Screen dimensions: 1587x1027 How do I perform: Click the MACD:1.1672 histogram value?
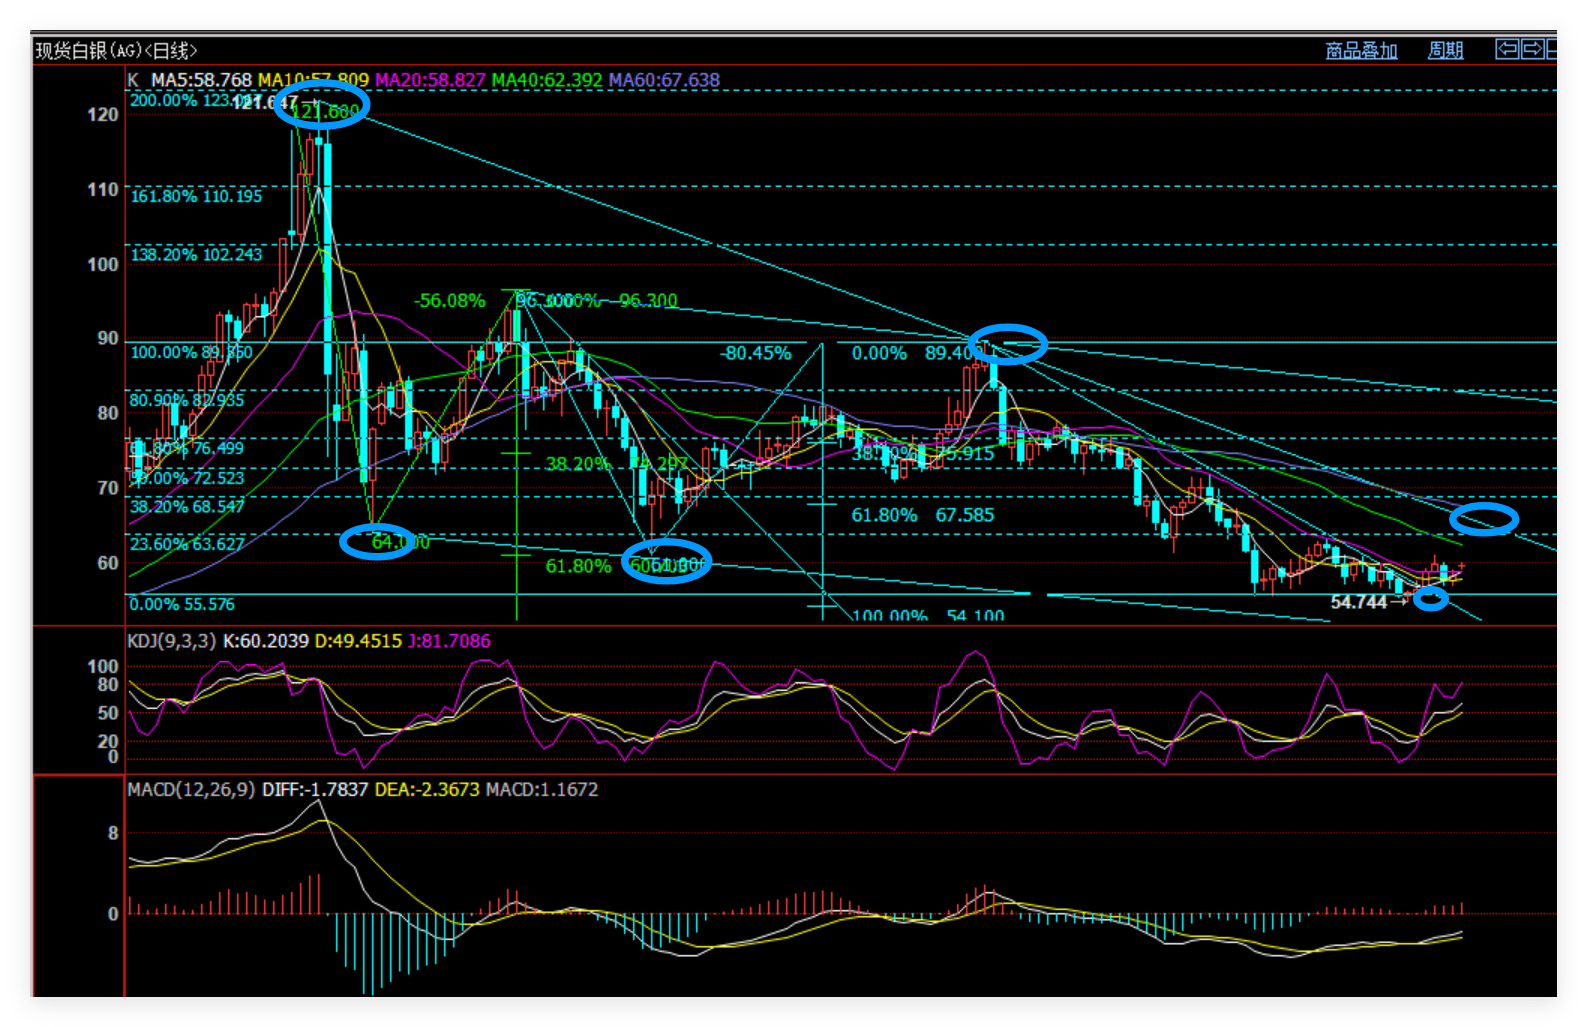click(x=542, y=790)
